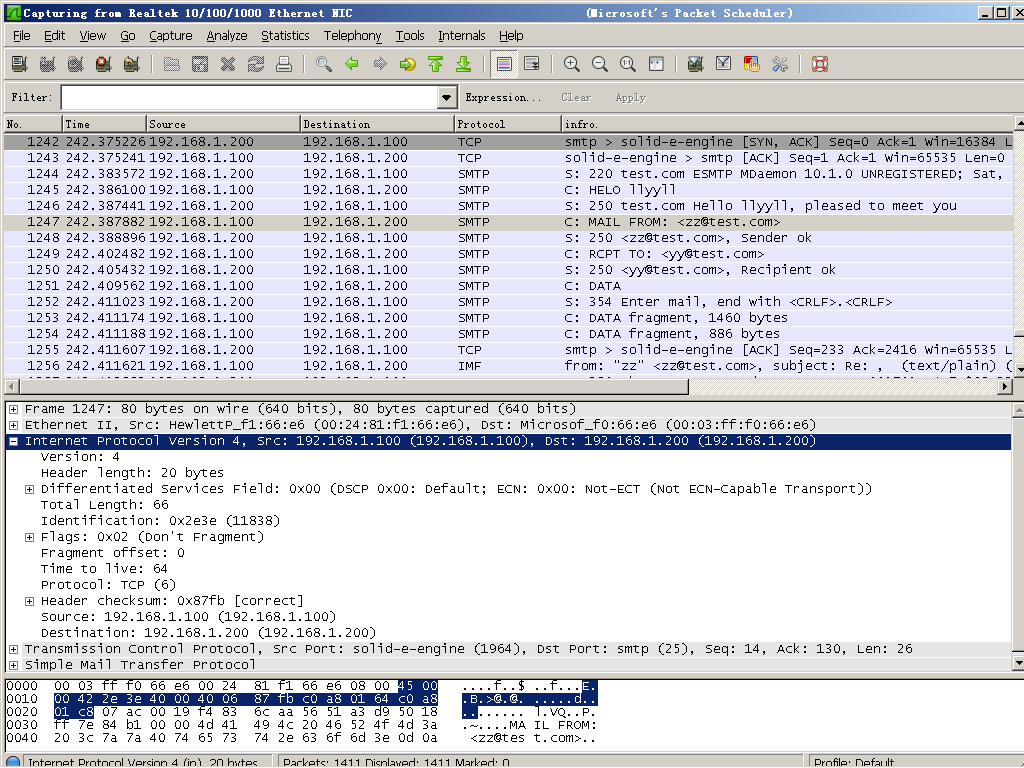Select the Identification: 0x2e3e field
Image resolution: width=1024 pixels, height=768 pixels.
tap(160, 521)
